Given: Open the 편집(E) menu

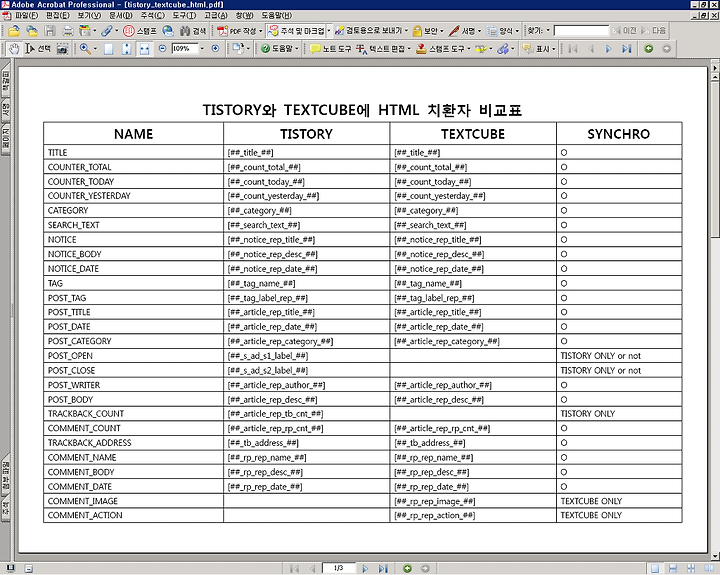Looking at the screenshot, I should (x=57, y=16).
